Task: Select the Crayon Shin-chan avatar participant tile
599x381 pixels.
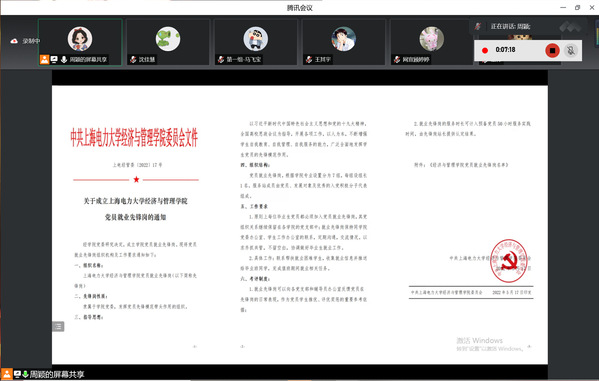Action: 256,42
